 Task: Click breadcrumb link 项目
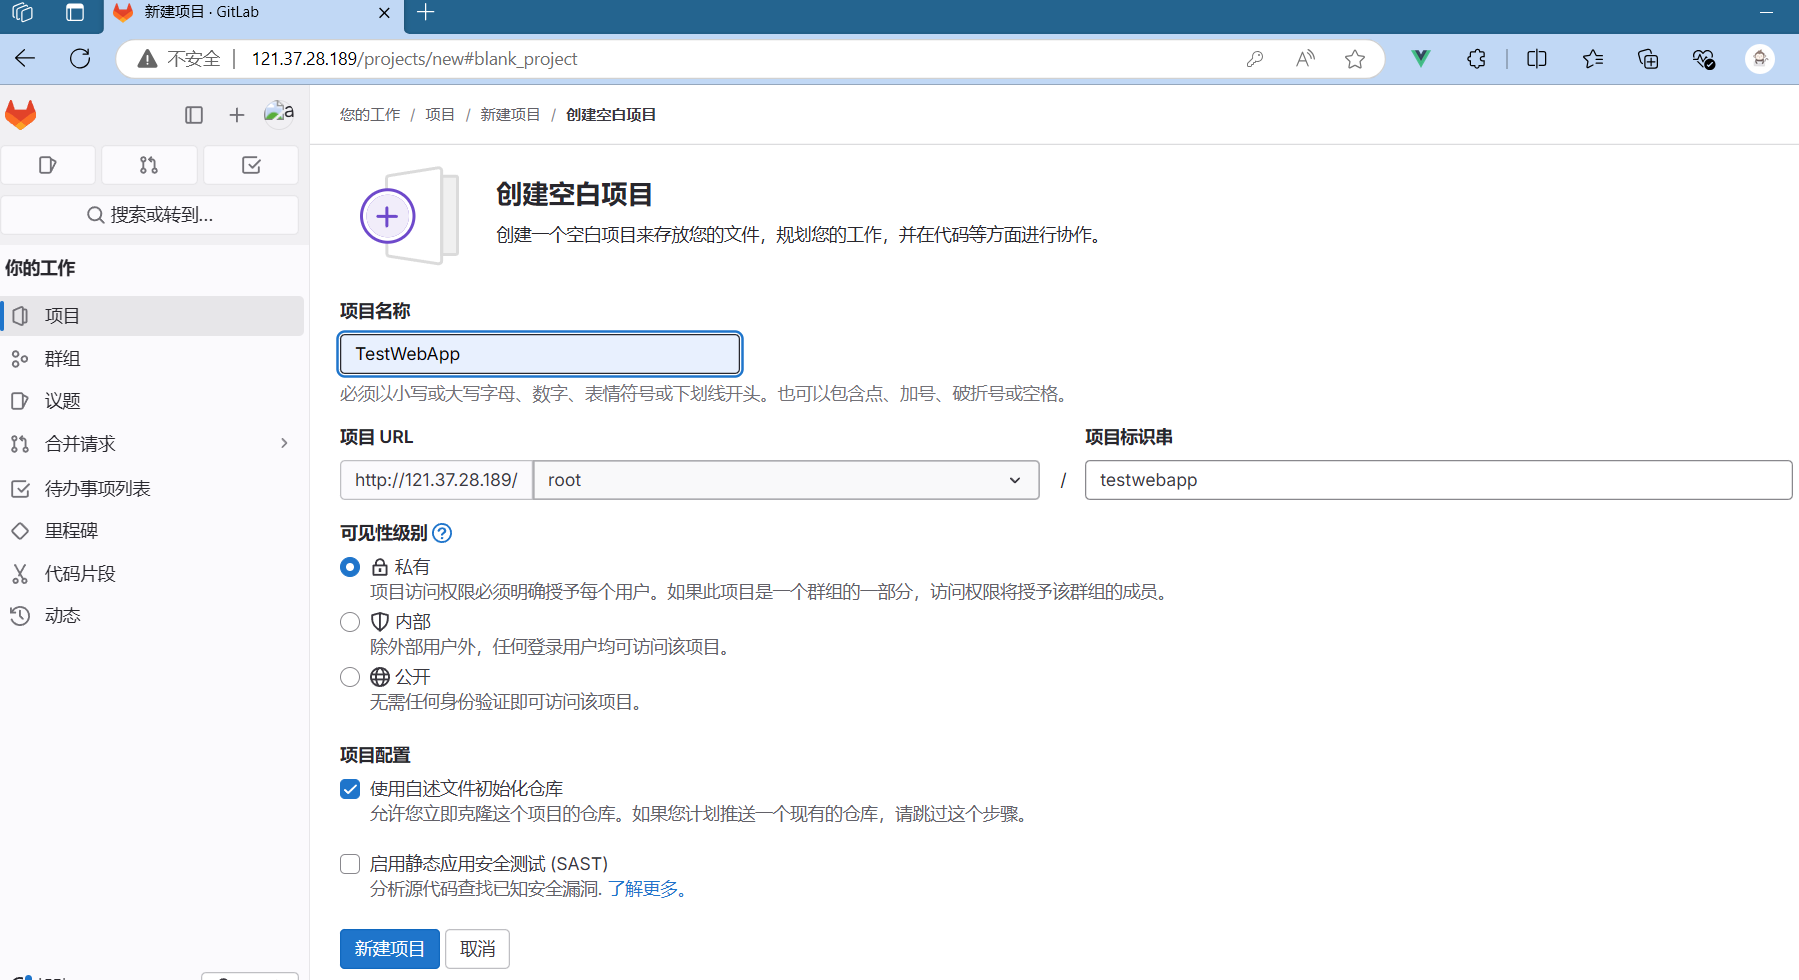440,115
